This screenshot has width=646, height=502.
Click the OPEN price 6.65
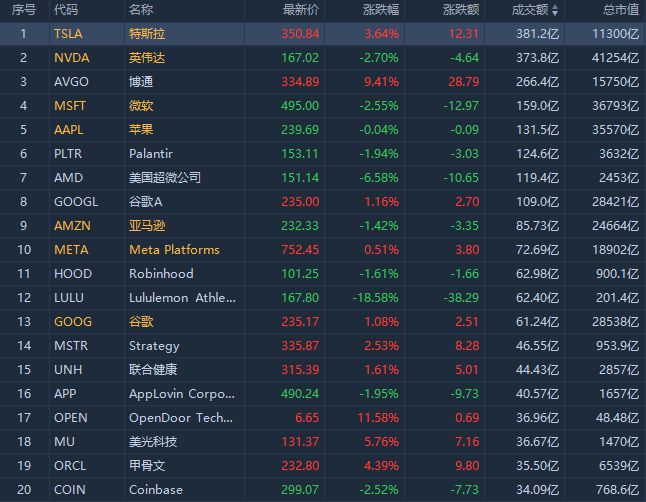pyautogui.click(x=307, y=418)
